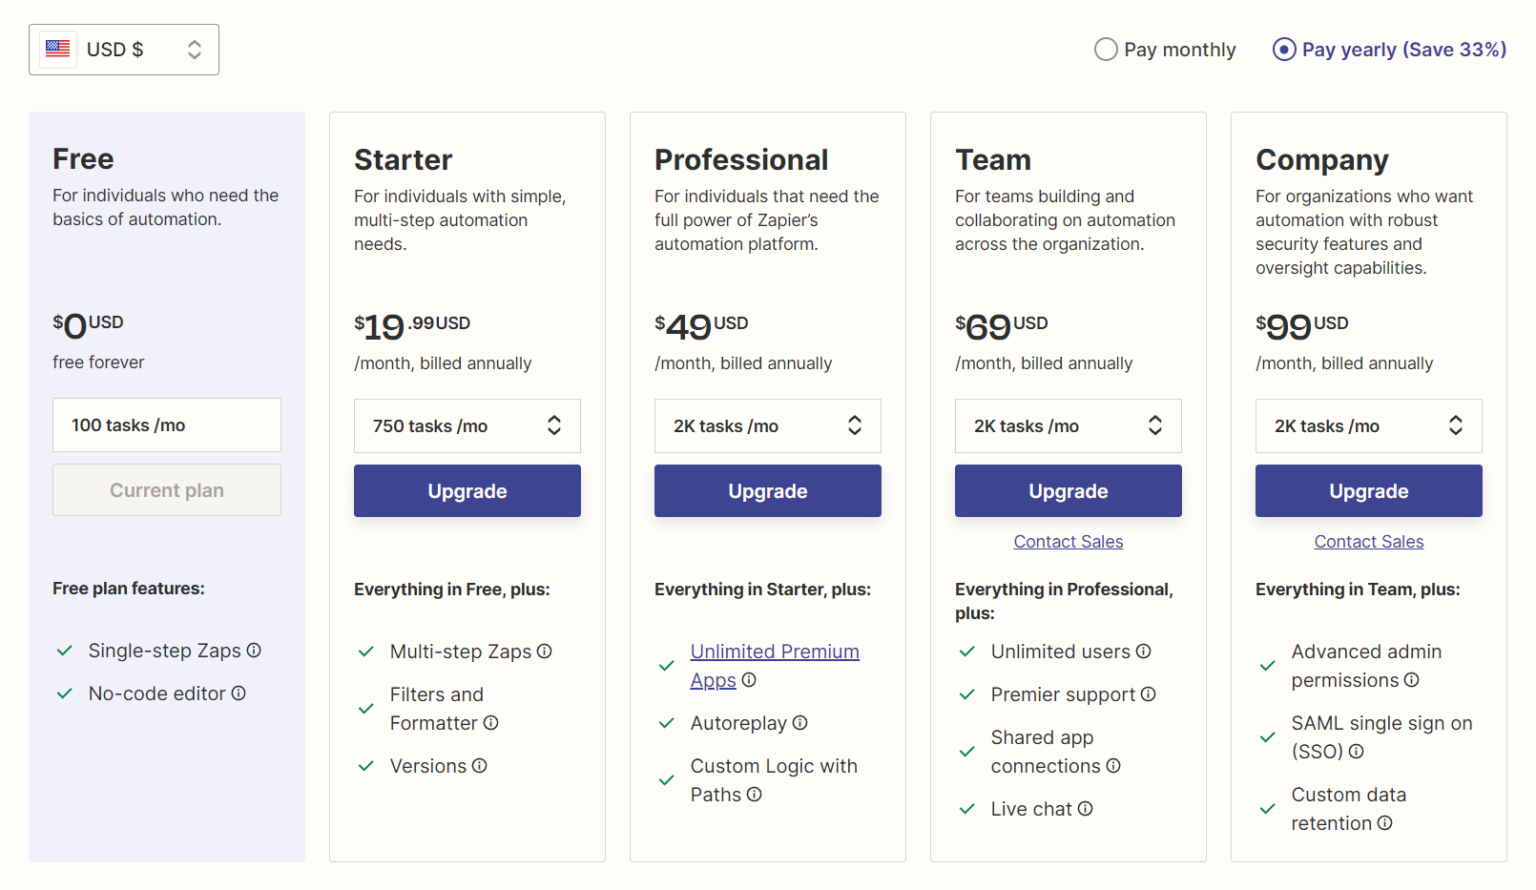Upgrade to the Starter plan
Image resolution: width=1536 pixels, height=890 pixels.
click(466, 490)
